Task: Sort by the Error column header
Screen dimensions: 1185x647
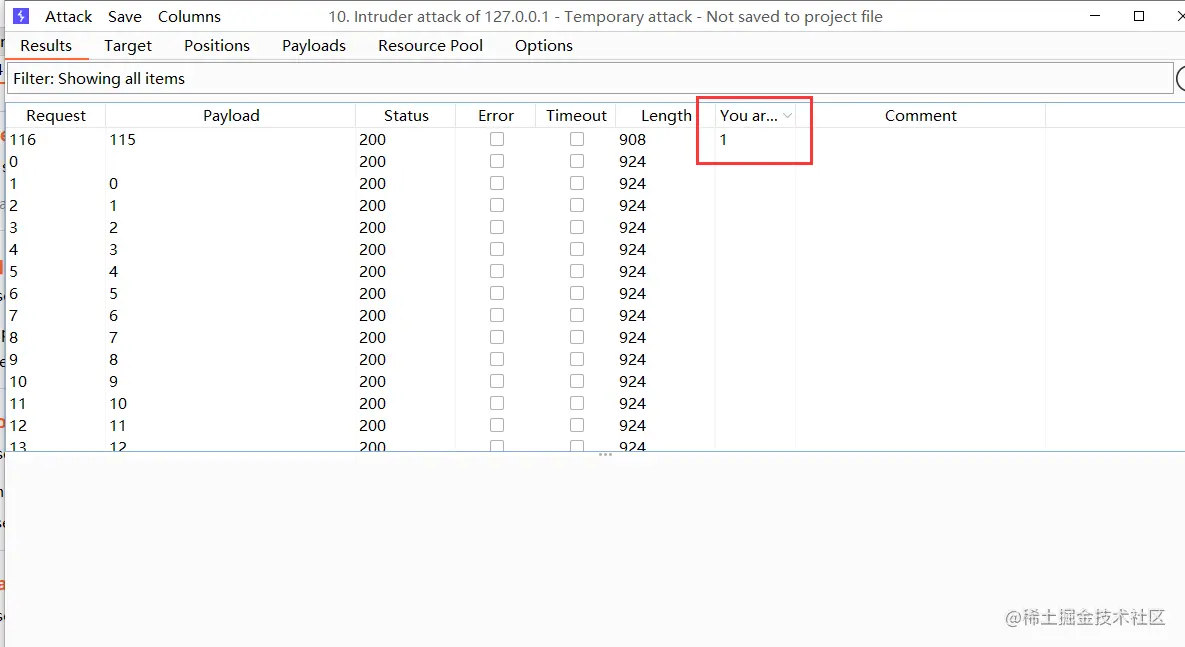Action: pos(496,116)
